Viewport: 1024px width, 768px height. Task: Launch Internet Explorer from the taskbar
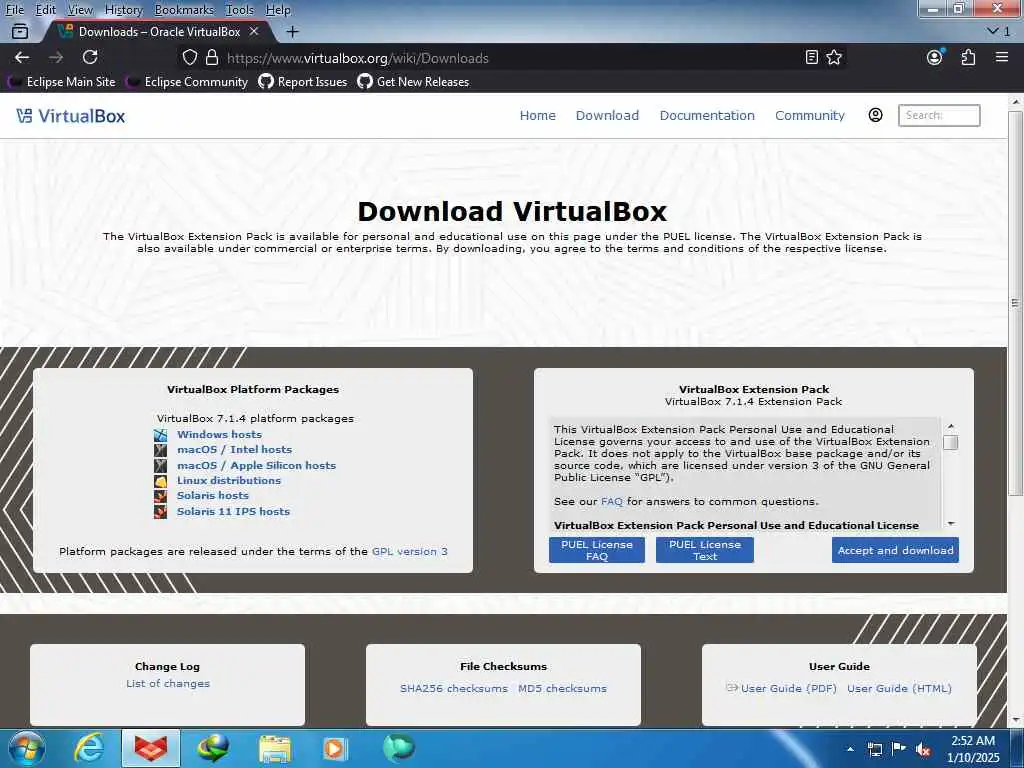pyautogui.click(x=89, y=748)
